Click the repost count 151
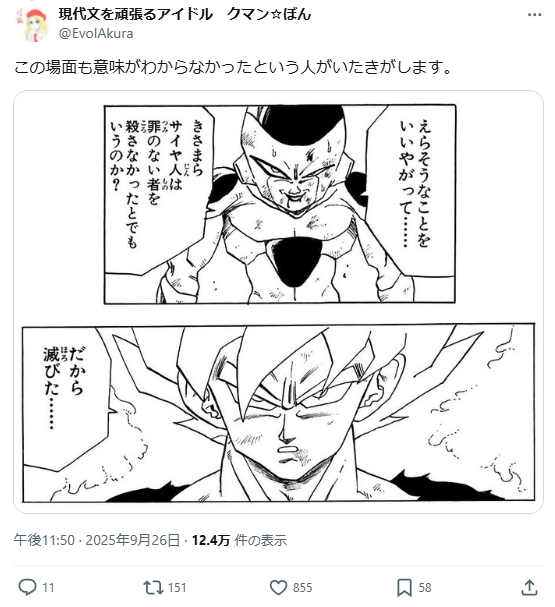The image size is (555, 607). [177, 588]
